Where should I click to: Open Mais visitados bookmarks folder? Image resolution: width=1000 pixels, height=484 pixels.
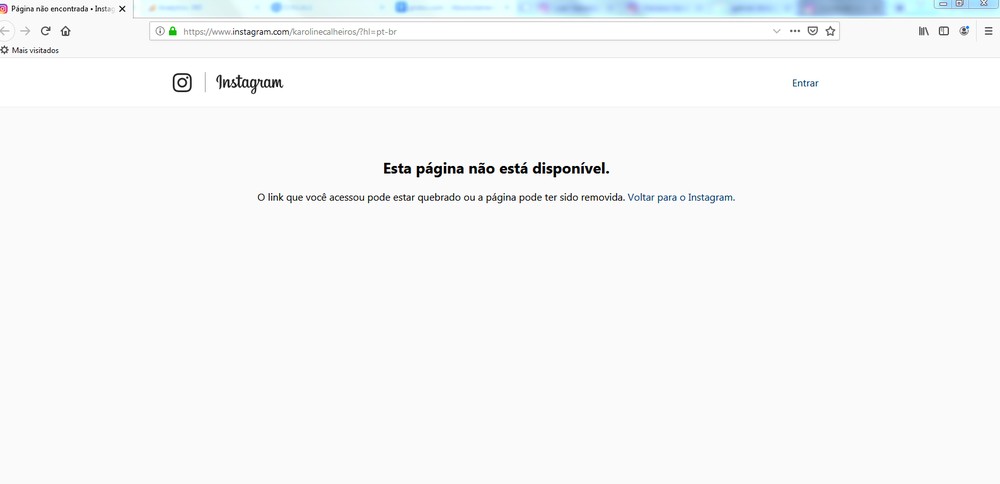pyautogui.click(x=30, y=50)
